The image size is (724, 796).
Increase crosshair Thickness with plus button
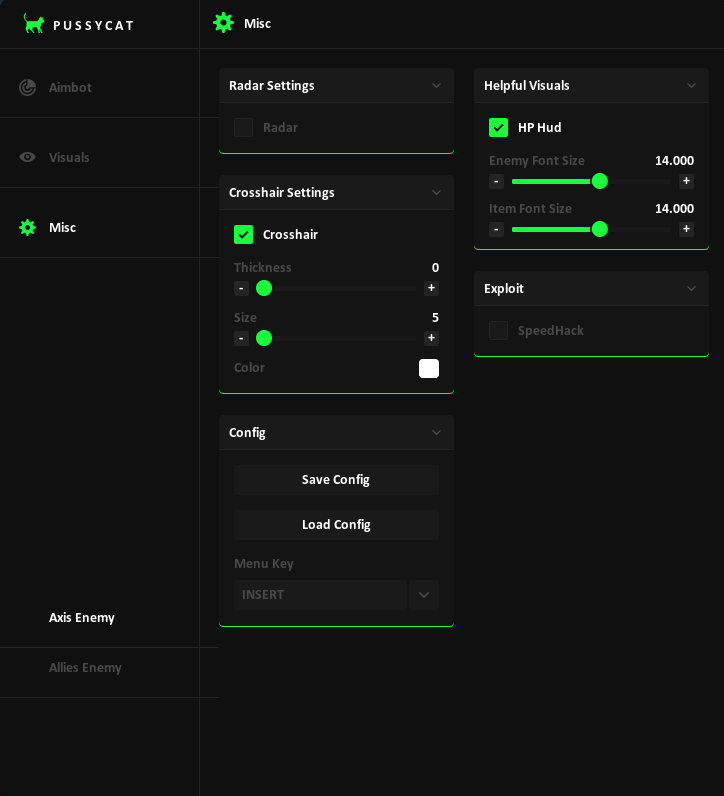coord(431,288)
